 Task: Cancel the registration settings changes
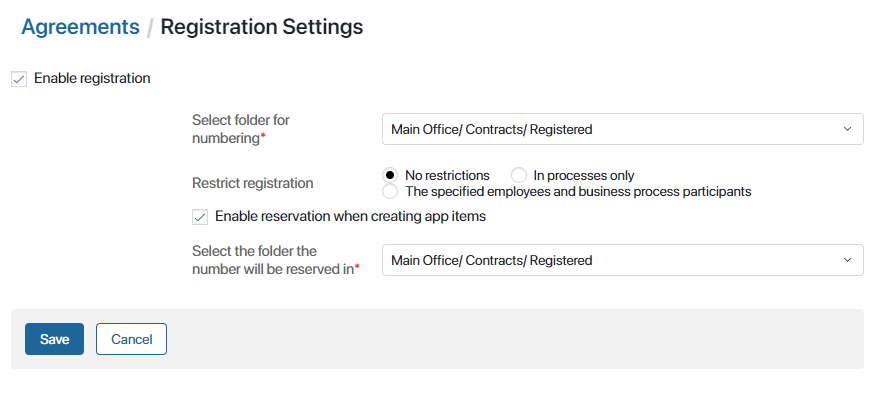[131, 339]
